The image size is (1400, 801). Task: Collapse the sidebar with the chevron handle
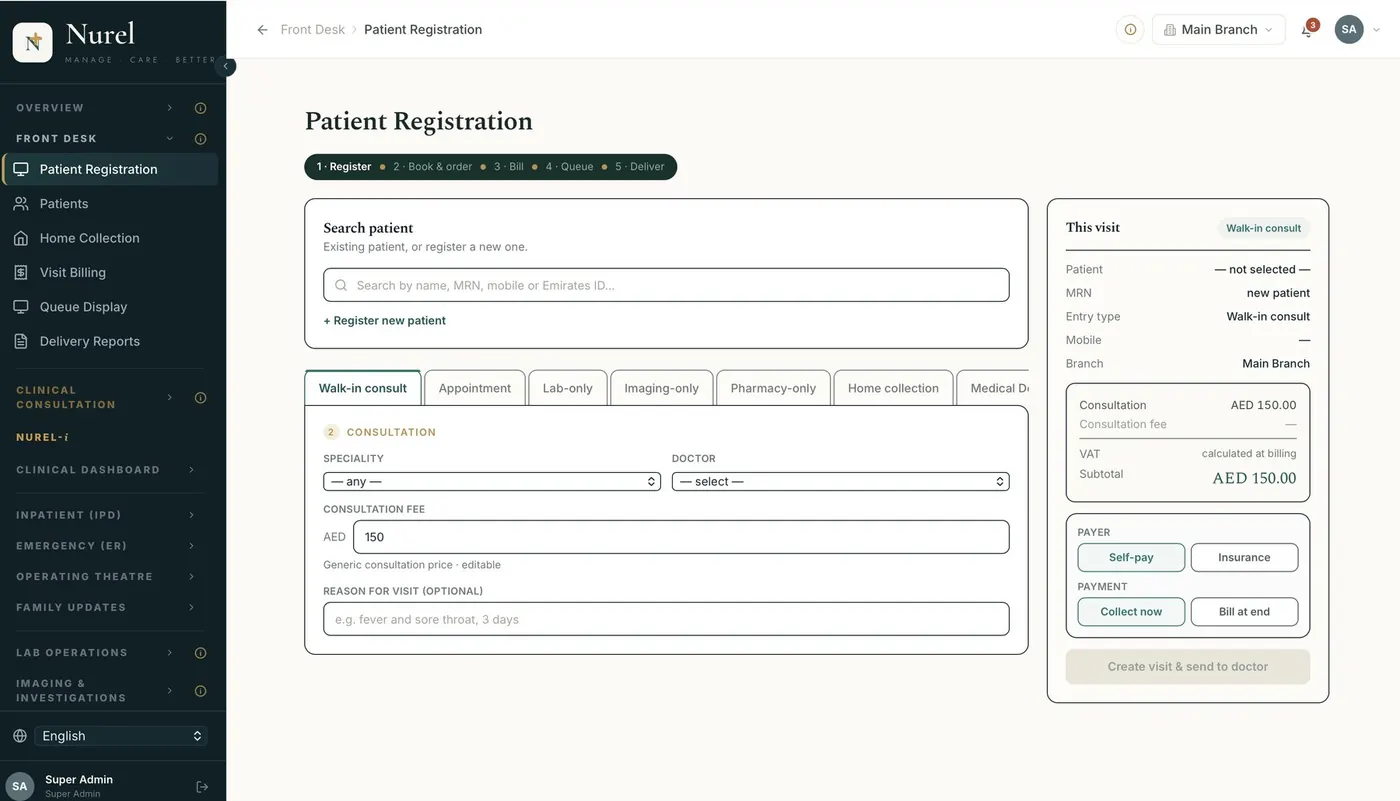click(x=226, y=66)
